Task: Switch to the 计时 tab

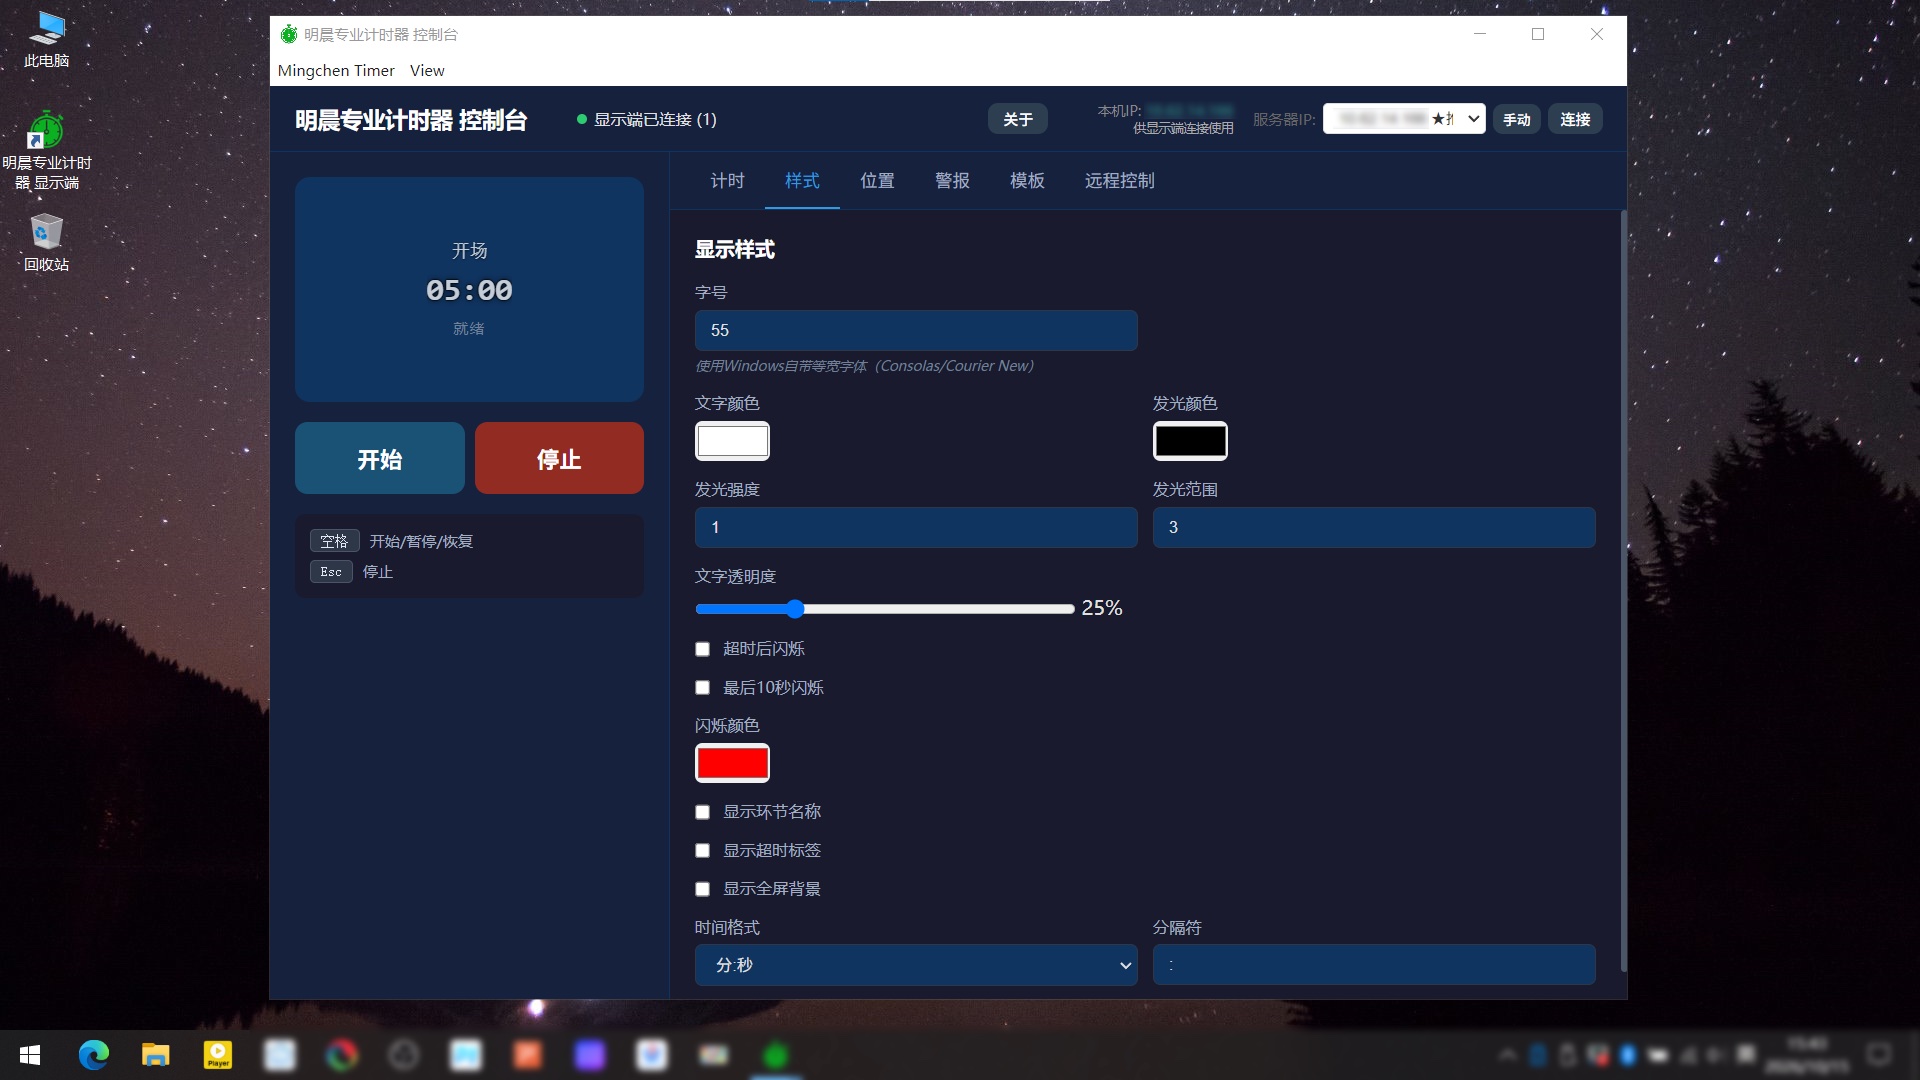Action: pyautogui.click(x=727, y=181)
